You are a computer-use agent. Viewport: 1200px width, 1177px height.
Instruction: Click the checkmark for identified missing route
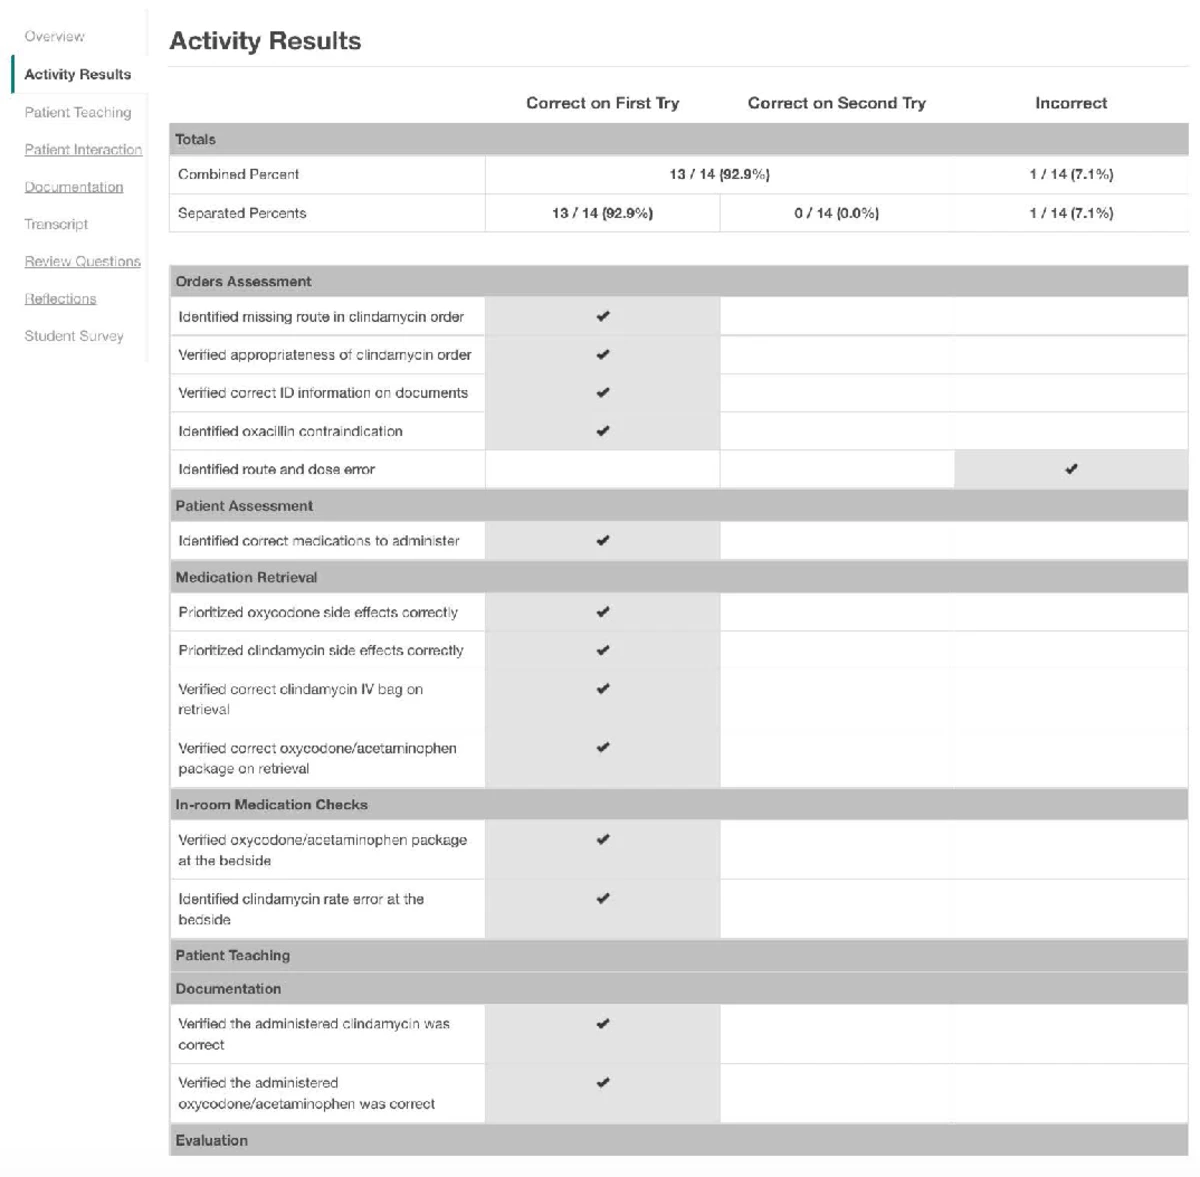pyautogui.click(x=601, y=315)
